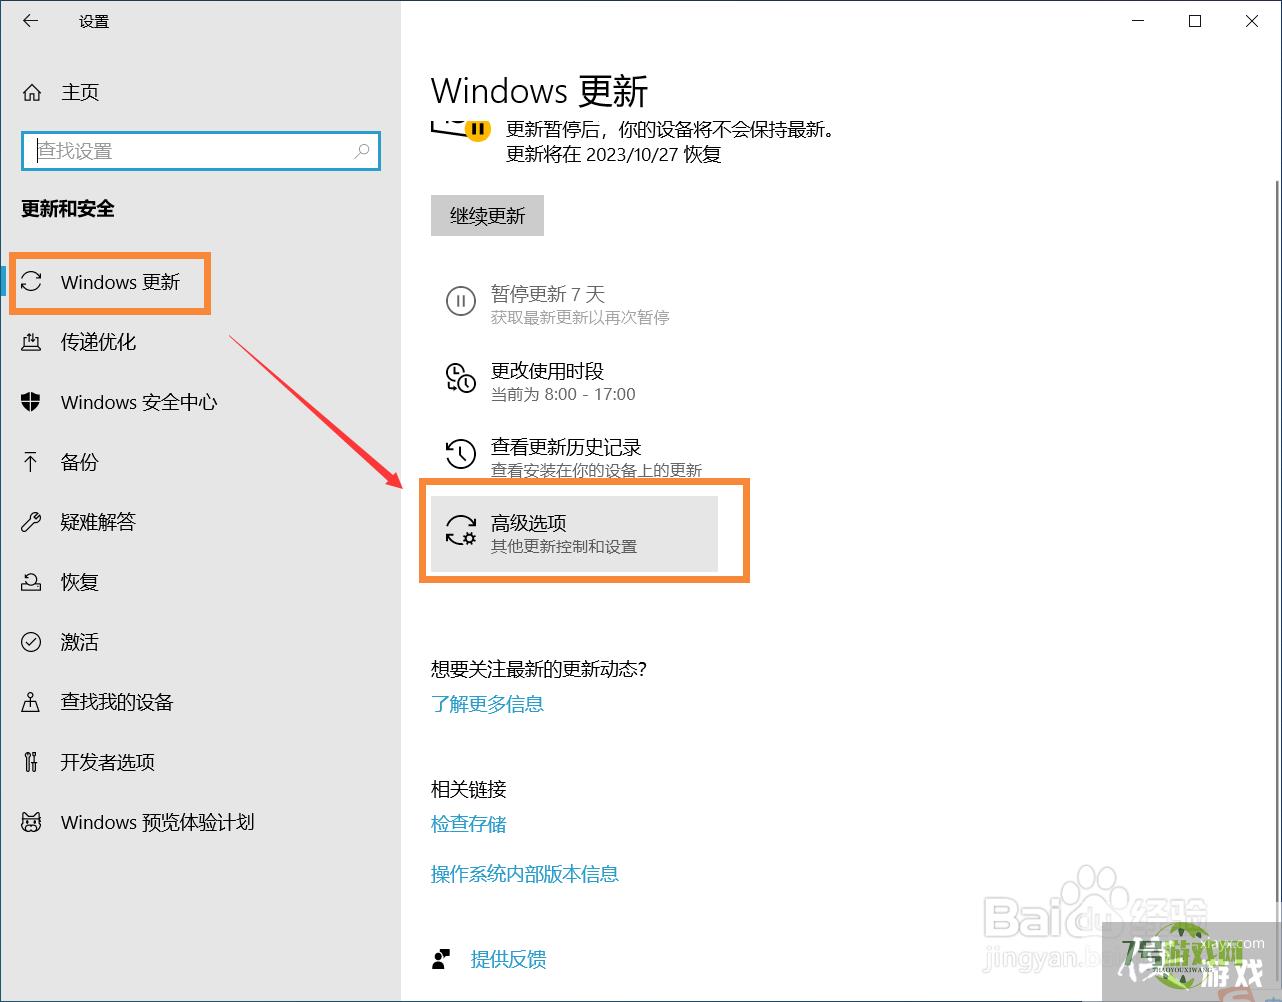Click the shield icon for Windows 安全中心
The height and width of the screenshot is (1002, 1282).
pyautogui.click(x=31, y=402)
